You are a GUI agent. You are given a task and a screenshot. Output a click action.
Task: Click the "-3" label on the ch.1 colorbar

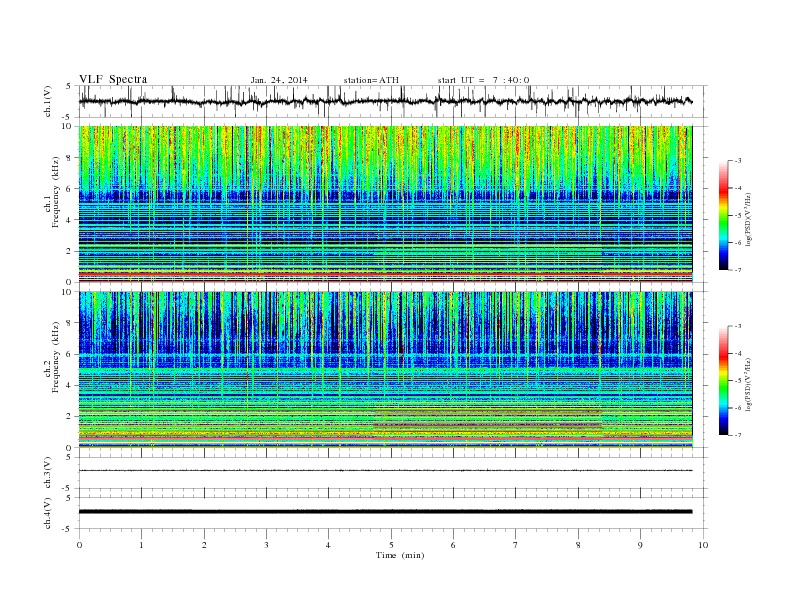point(738,161)
